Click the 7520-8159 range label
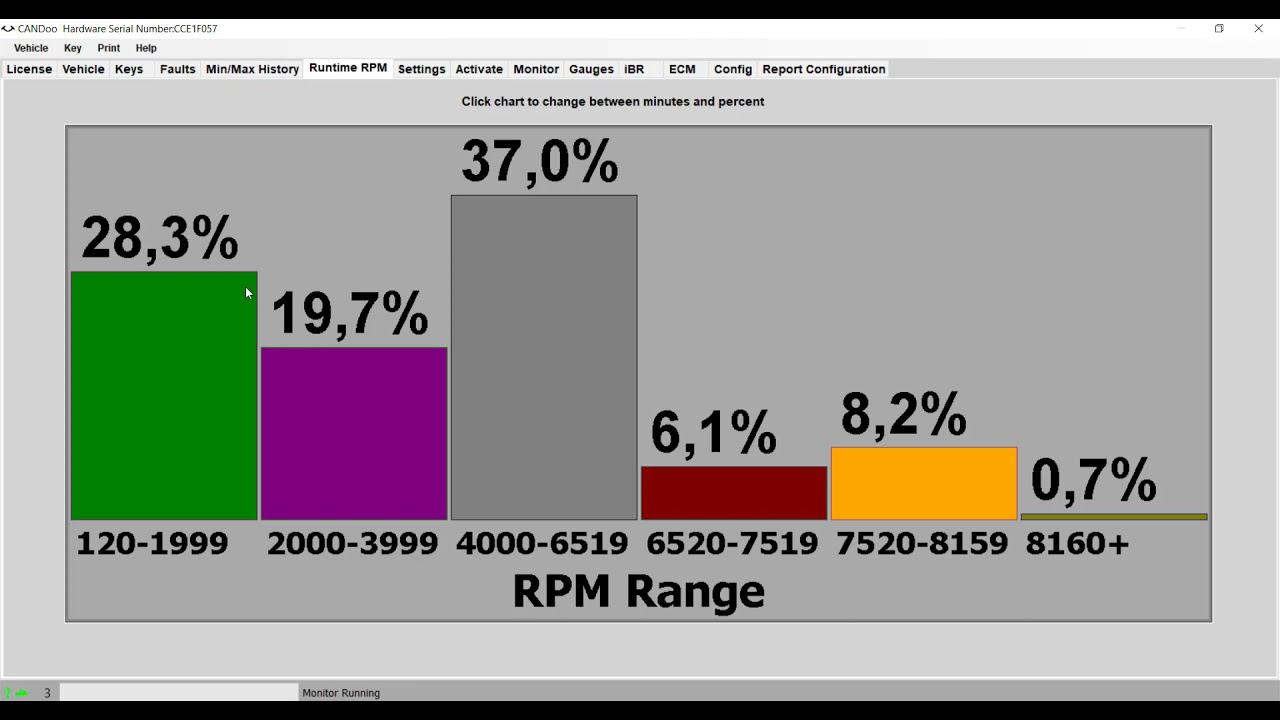This screenshot has width=1280, height=720. coord(922,543)
